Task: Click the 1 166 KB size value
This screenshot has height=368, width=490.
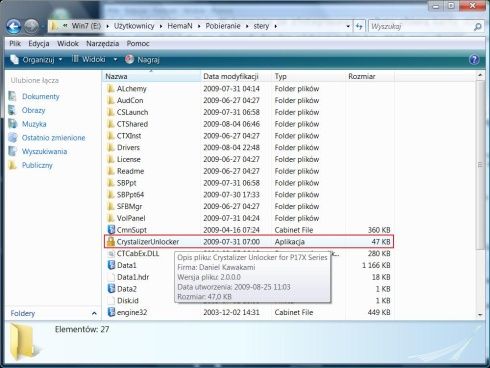Action: (x=376, y=265)
